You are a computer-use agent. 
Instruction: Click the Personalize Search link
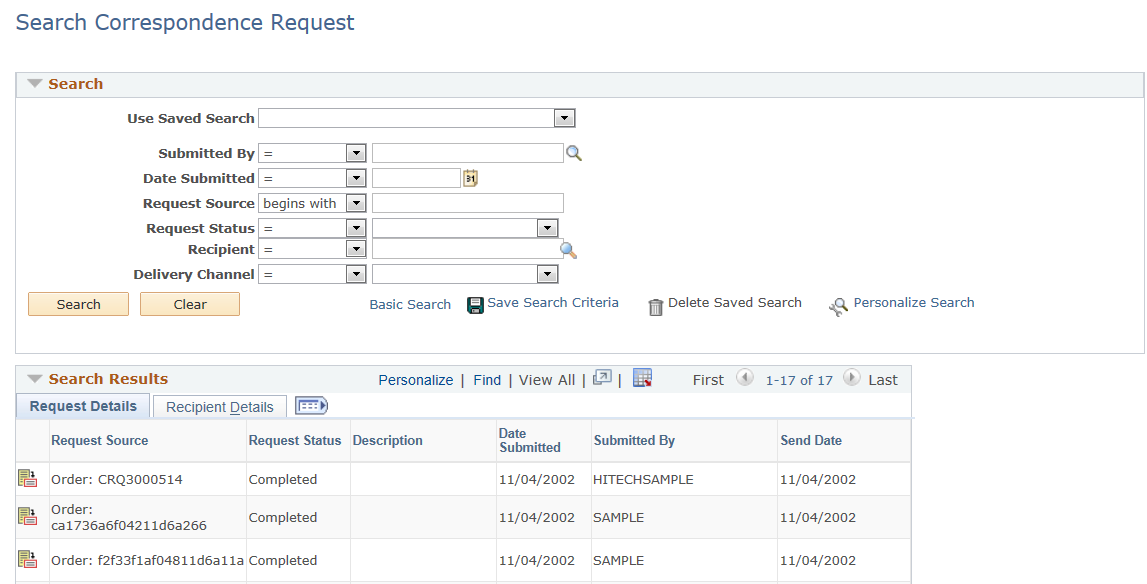pyautogui.click(x=914, y=302)
